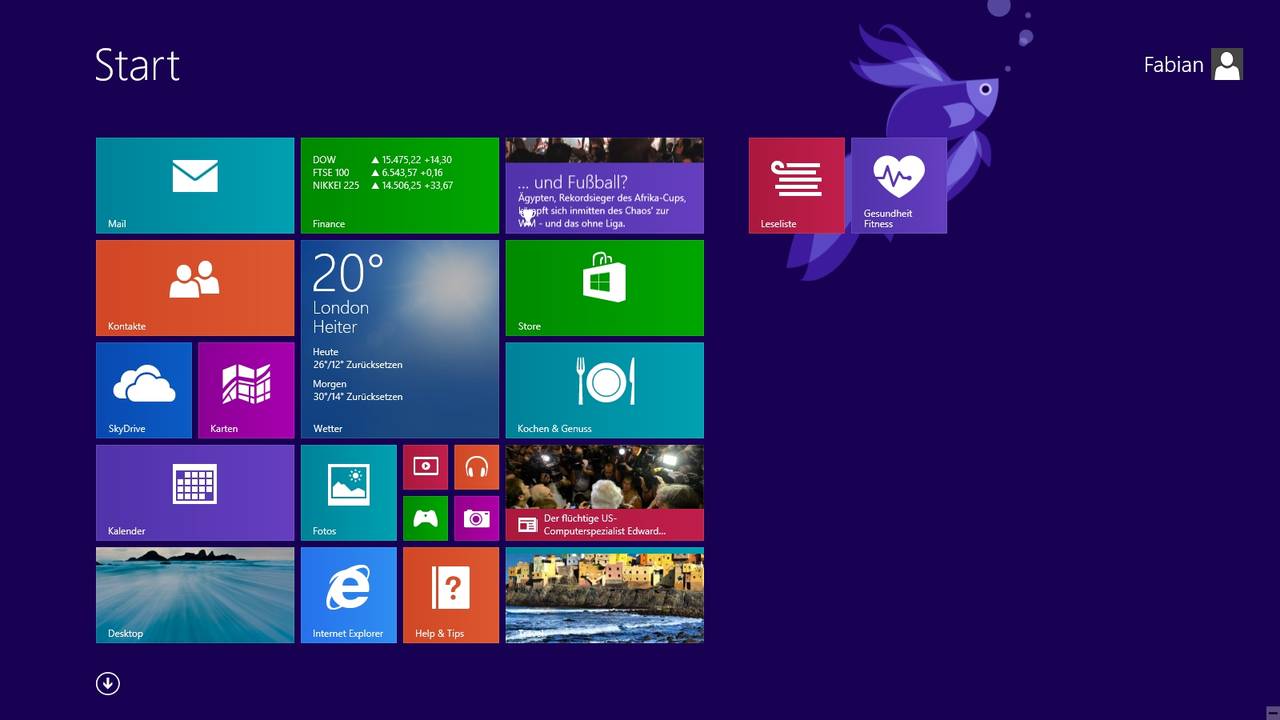This screenshot has width=1280, height=720.
Task: Open the Kalender tile
Action: point(195,493)
